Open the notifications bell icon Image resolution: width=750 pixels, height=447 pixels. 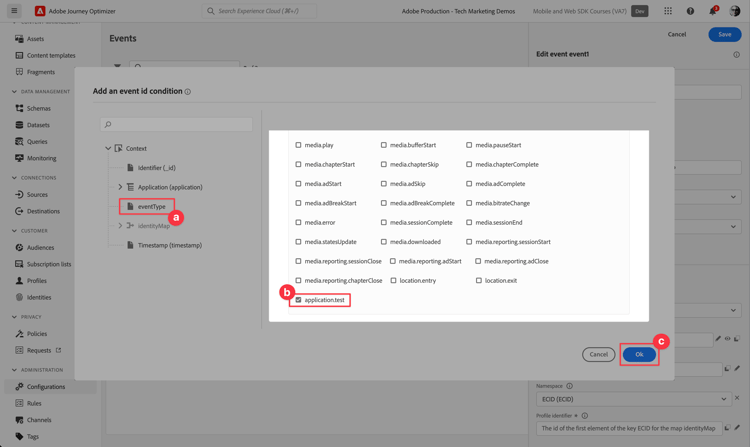tap(713, 11)
